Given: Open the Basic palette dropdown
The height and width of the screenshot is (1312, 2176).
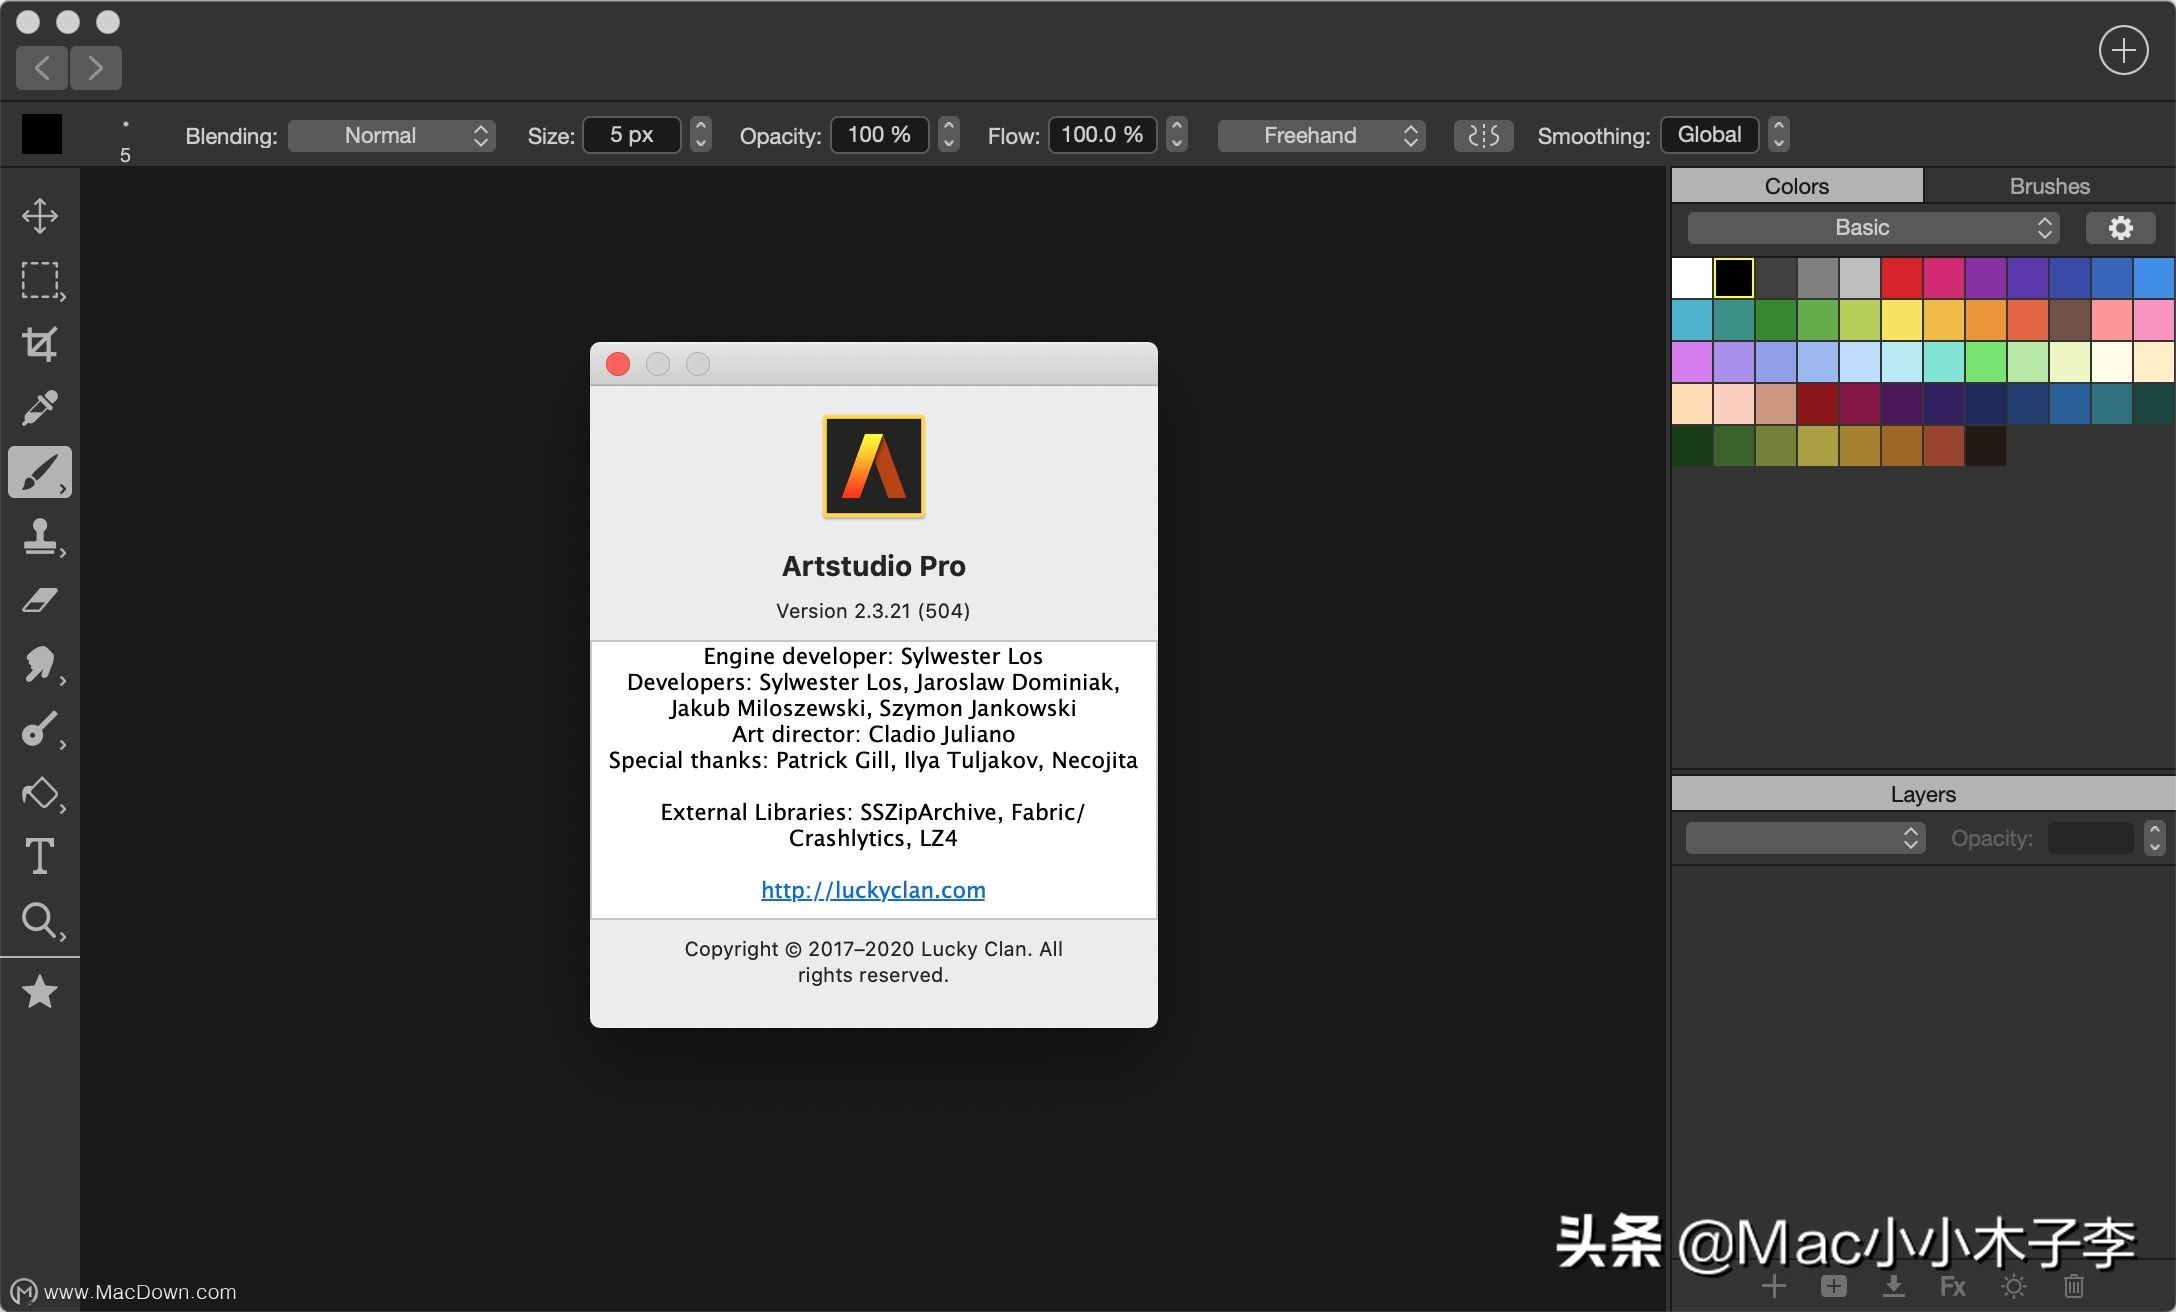Looking at the screenshot, I should point(1873,228).
